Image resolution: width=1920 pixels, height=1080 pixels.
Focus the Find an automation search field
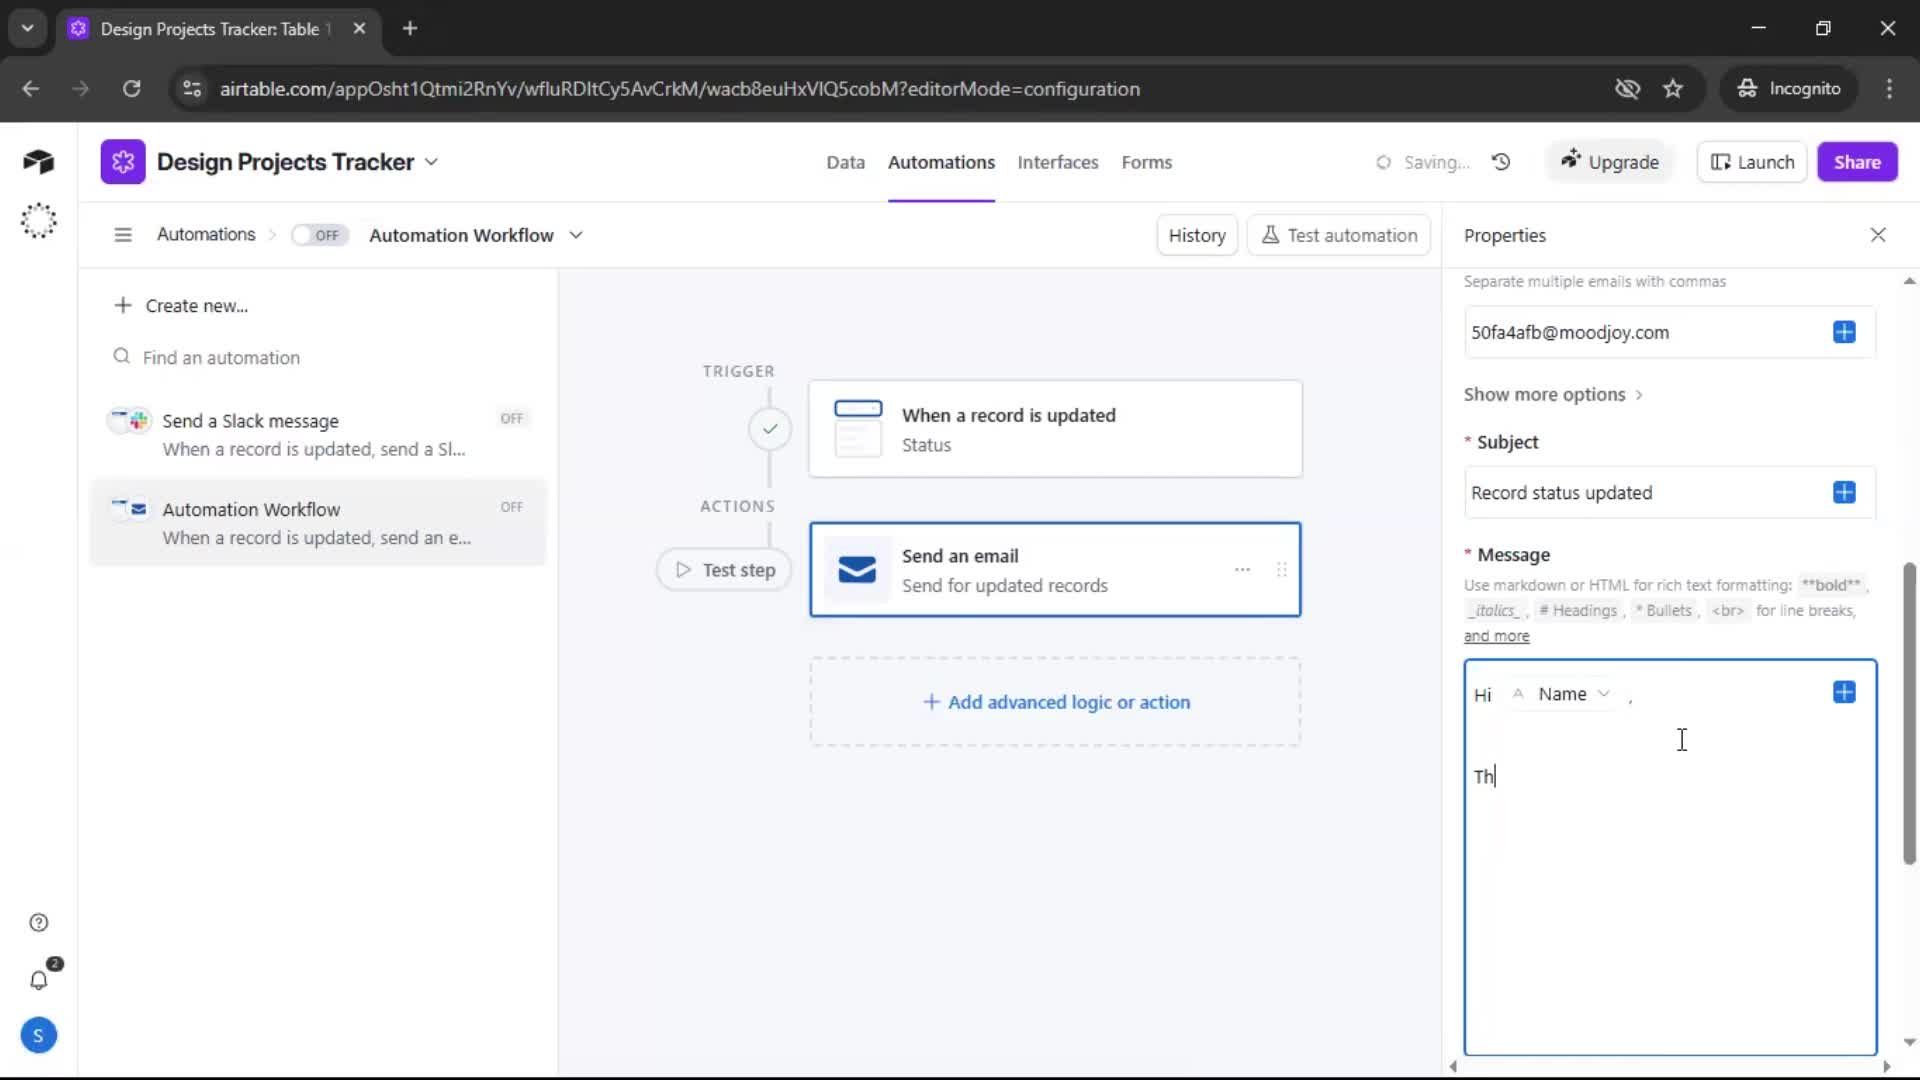[320, 357]
